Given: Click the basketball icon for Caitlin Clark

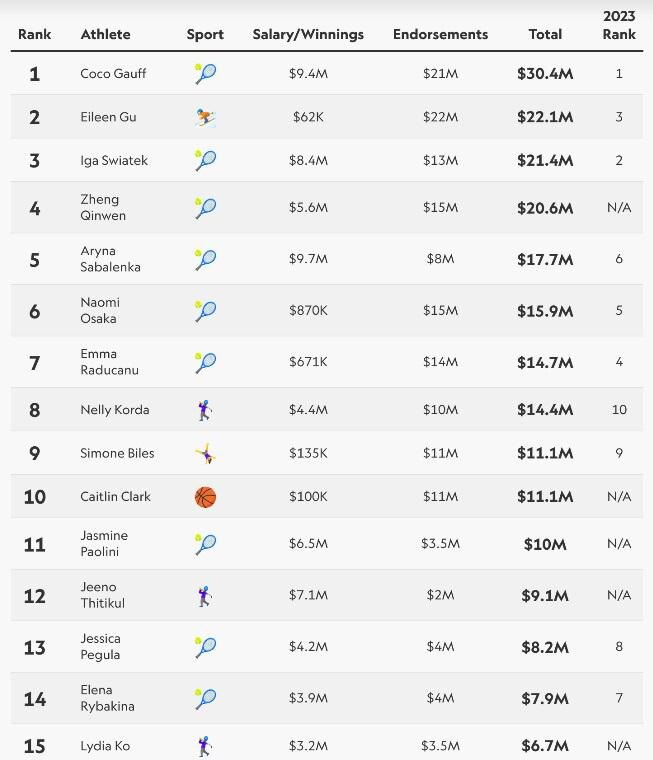Looking at the screenshot, I should [x=206, y=497].
